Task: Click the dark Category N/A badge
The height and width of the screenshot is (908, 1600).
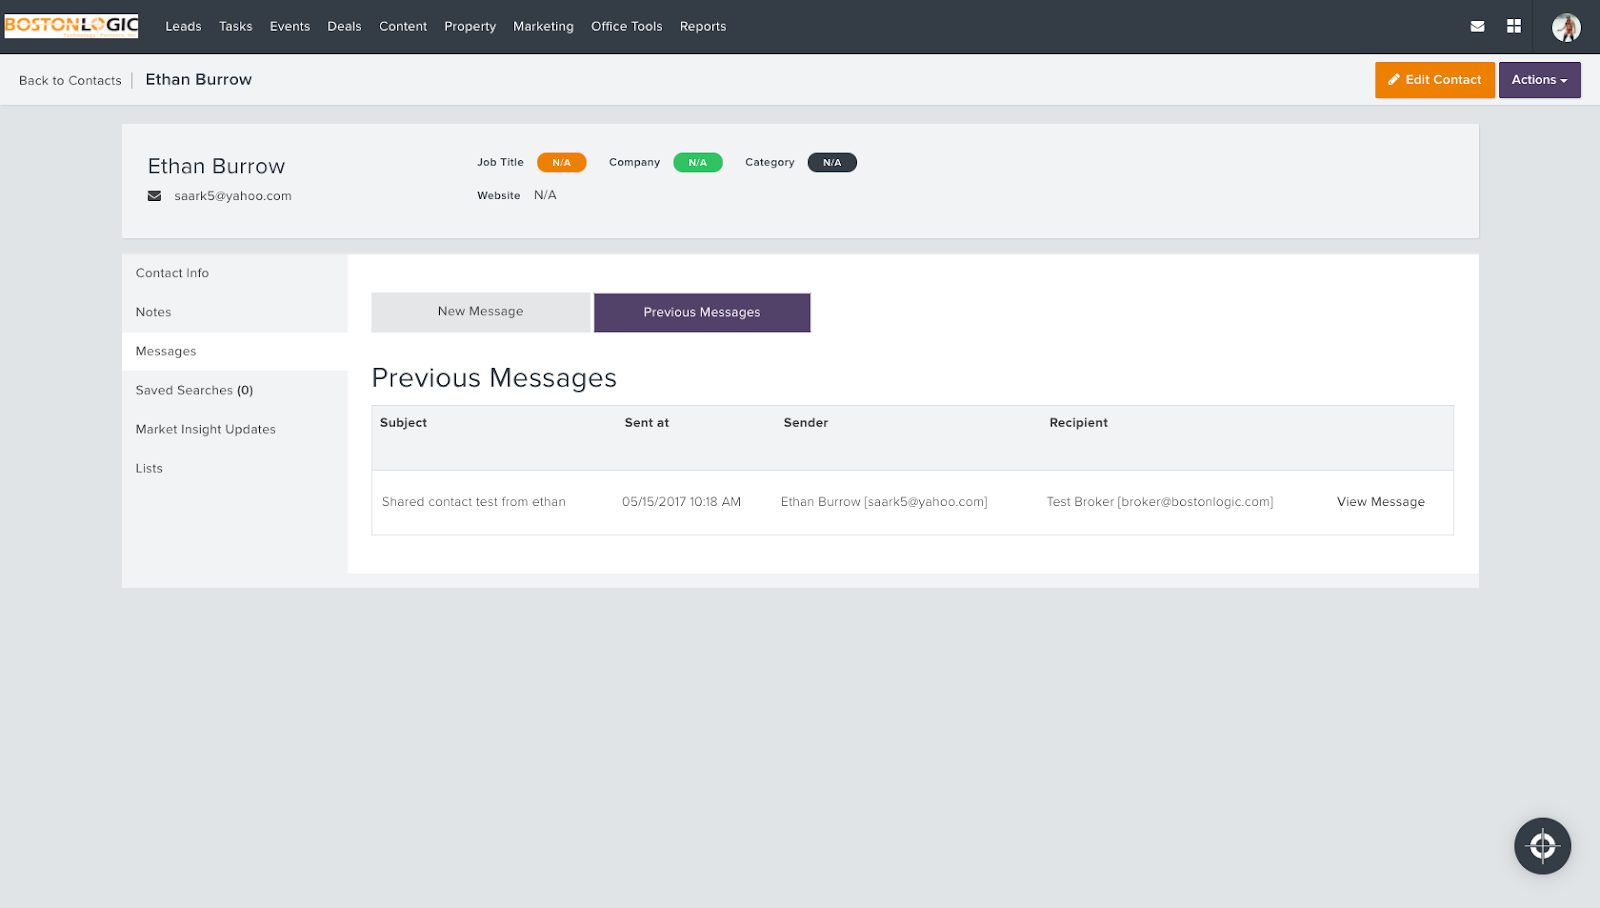Action: click(832, 162)
